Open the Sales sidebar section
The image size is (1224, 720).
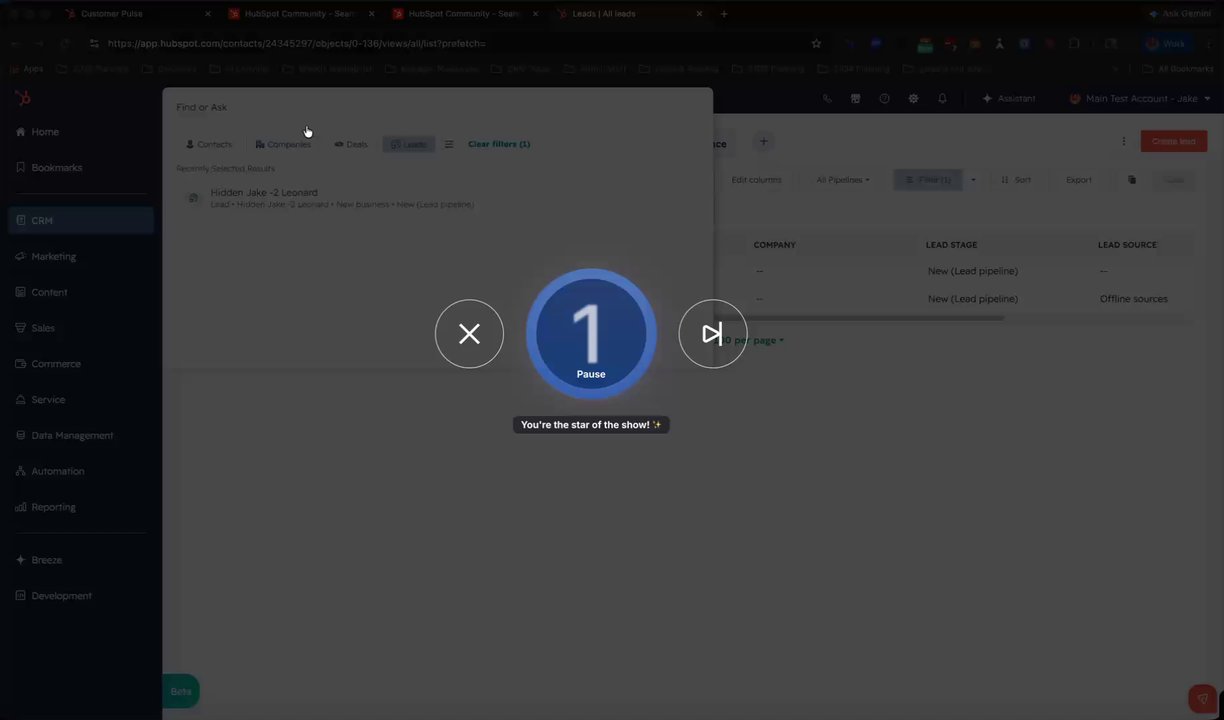[43, 328]
